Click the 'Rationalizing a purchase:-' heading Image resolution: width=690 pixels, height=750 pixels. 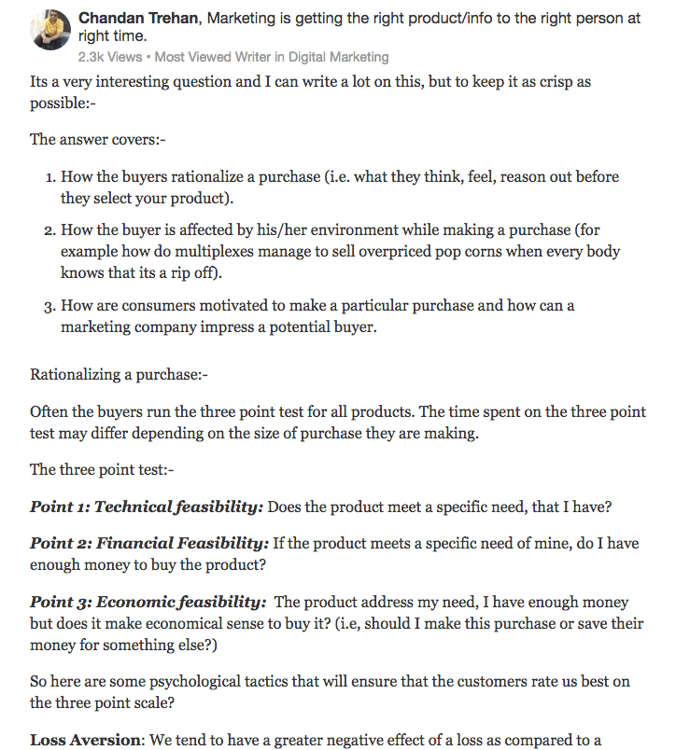pyautogui.click(x=118, y=375)
